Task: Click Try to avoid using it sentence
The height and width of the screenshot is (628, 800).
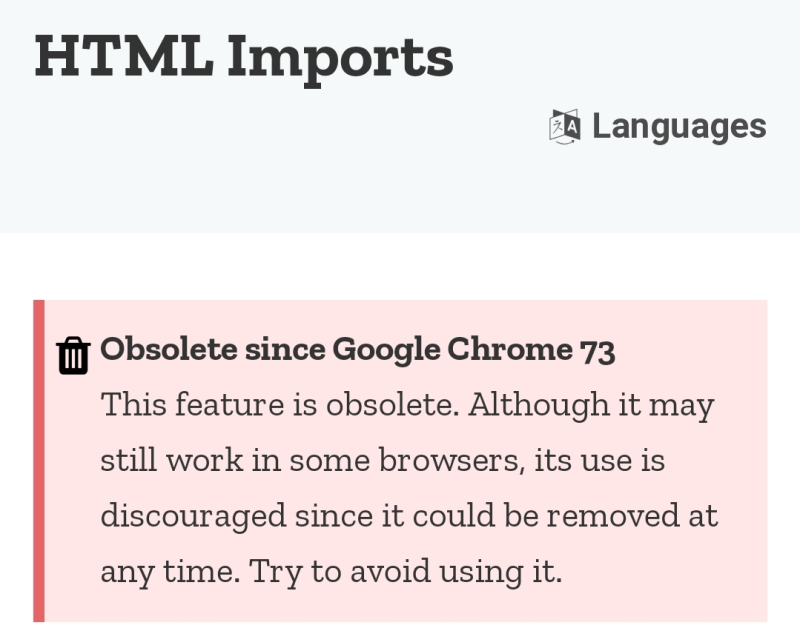Action: pos(406,572)
